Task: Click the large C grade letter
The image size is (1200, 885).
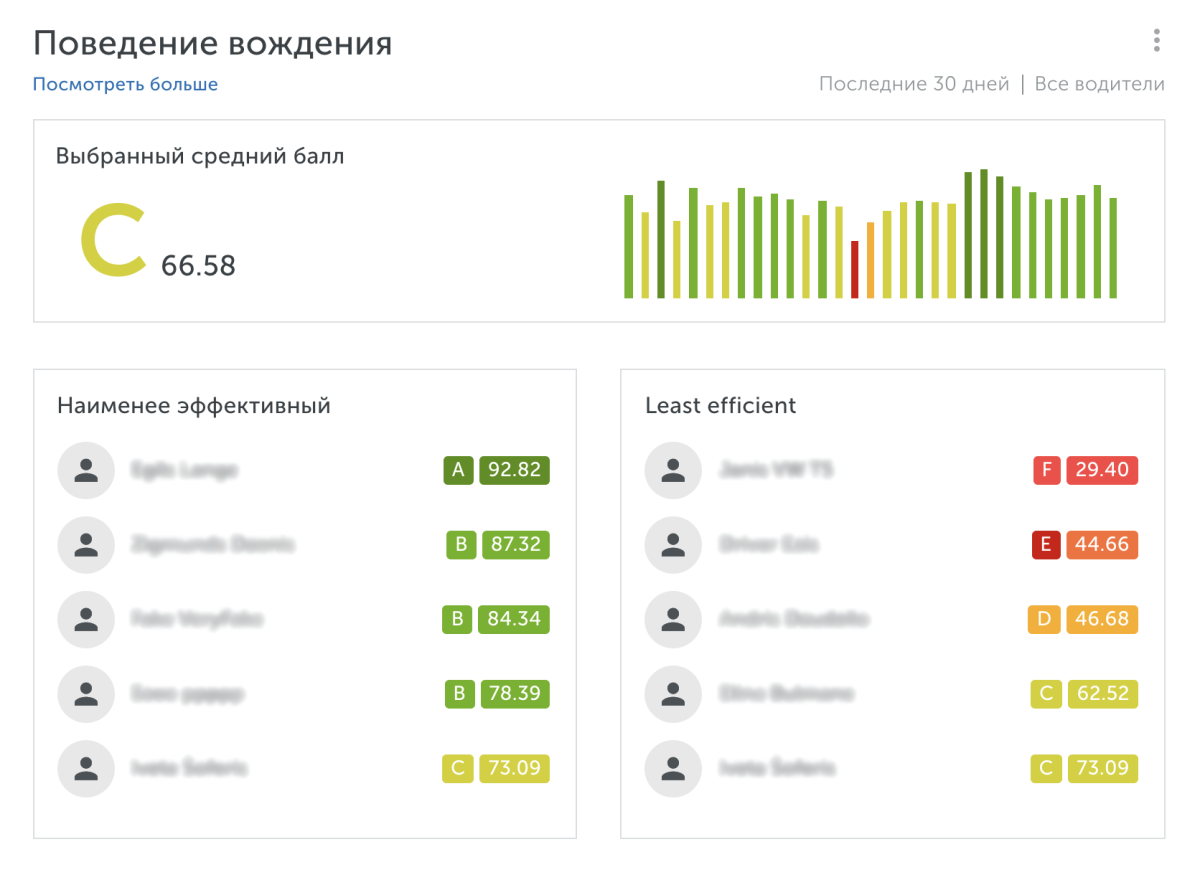Action: pyautogui.click(x=114, y=240)
